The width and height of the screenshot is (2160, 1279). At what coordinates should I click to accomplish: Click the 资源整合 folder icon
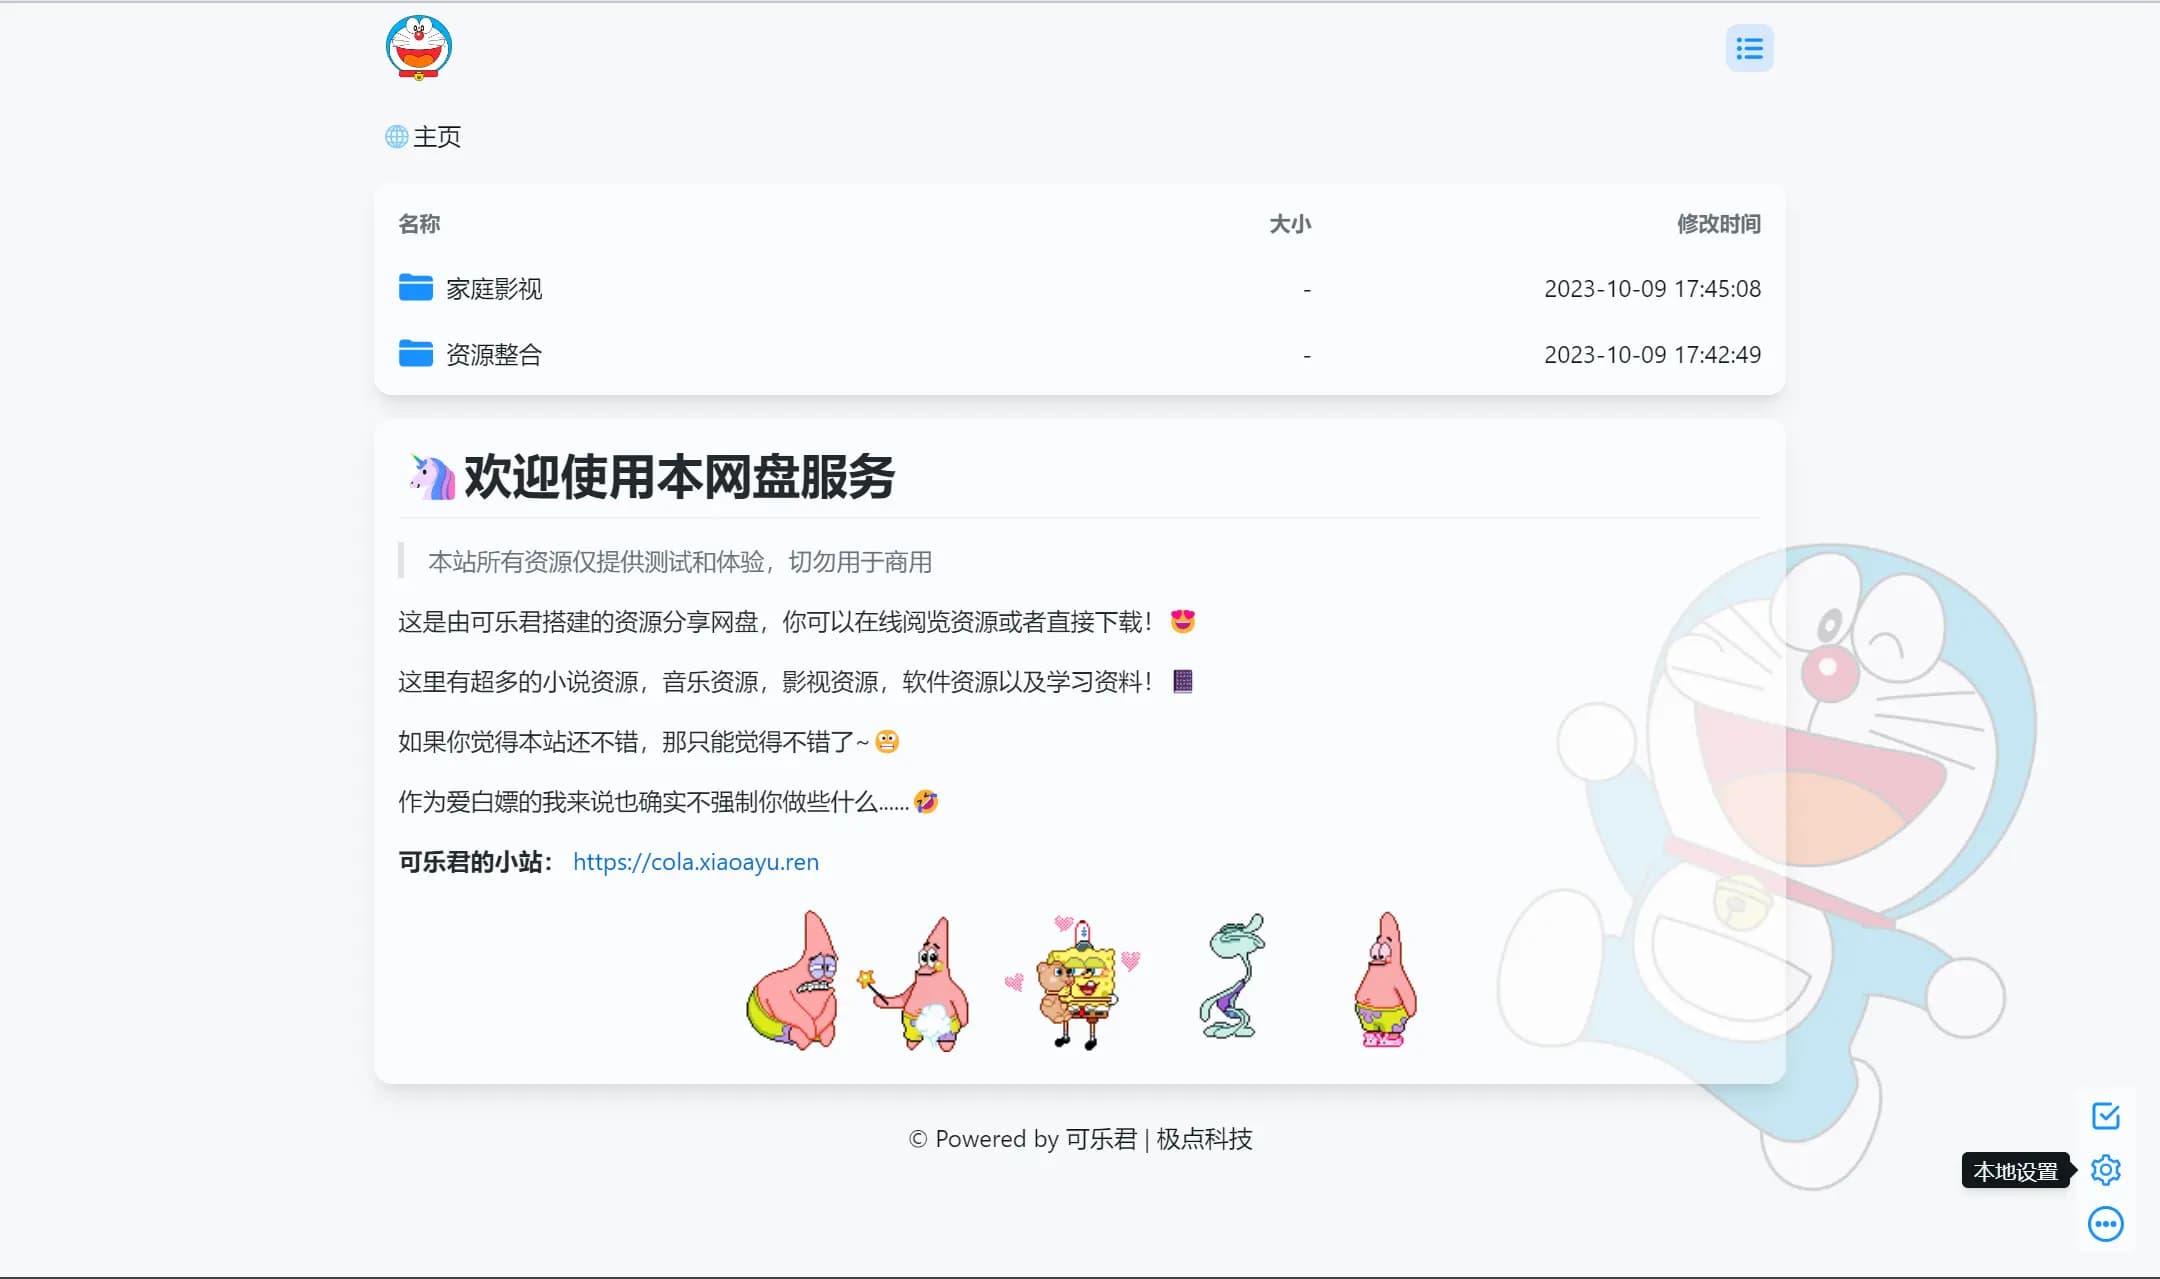(x=415, y=354)
